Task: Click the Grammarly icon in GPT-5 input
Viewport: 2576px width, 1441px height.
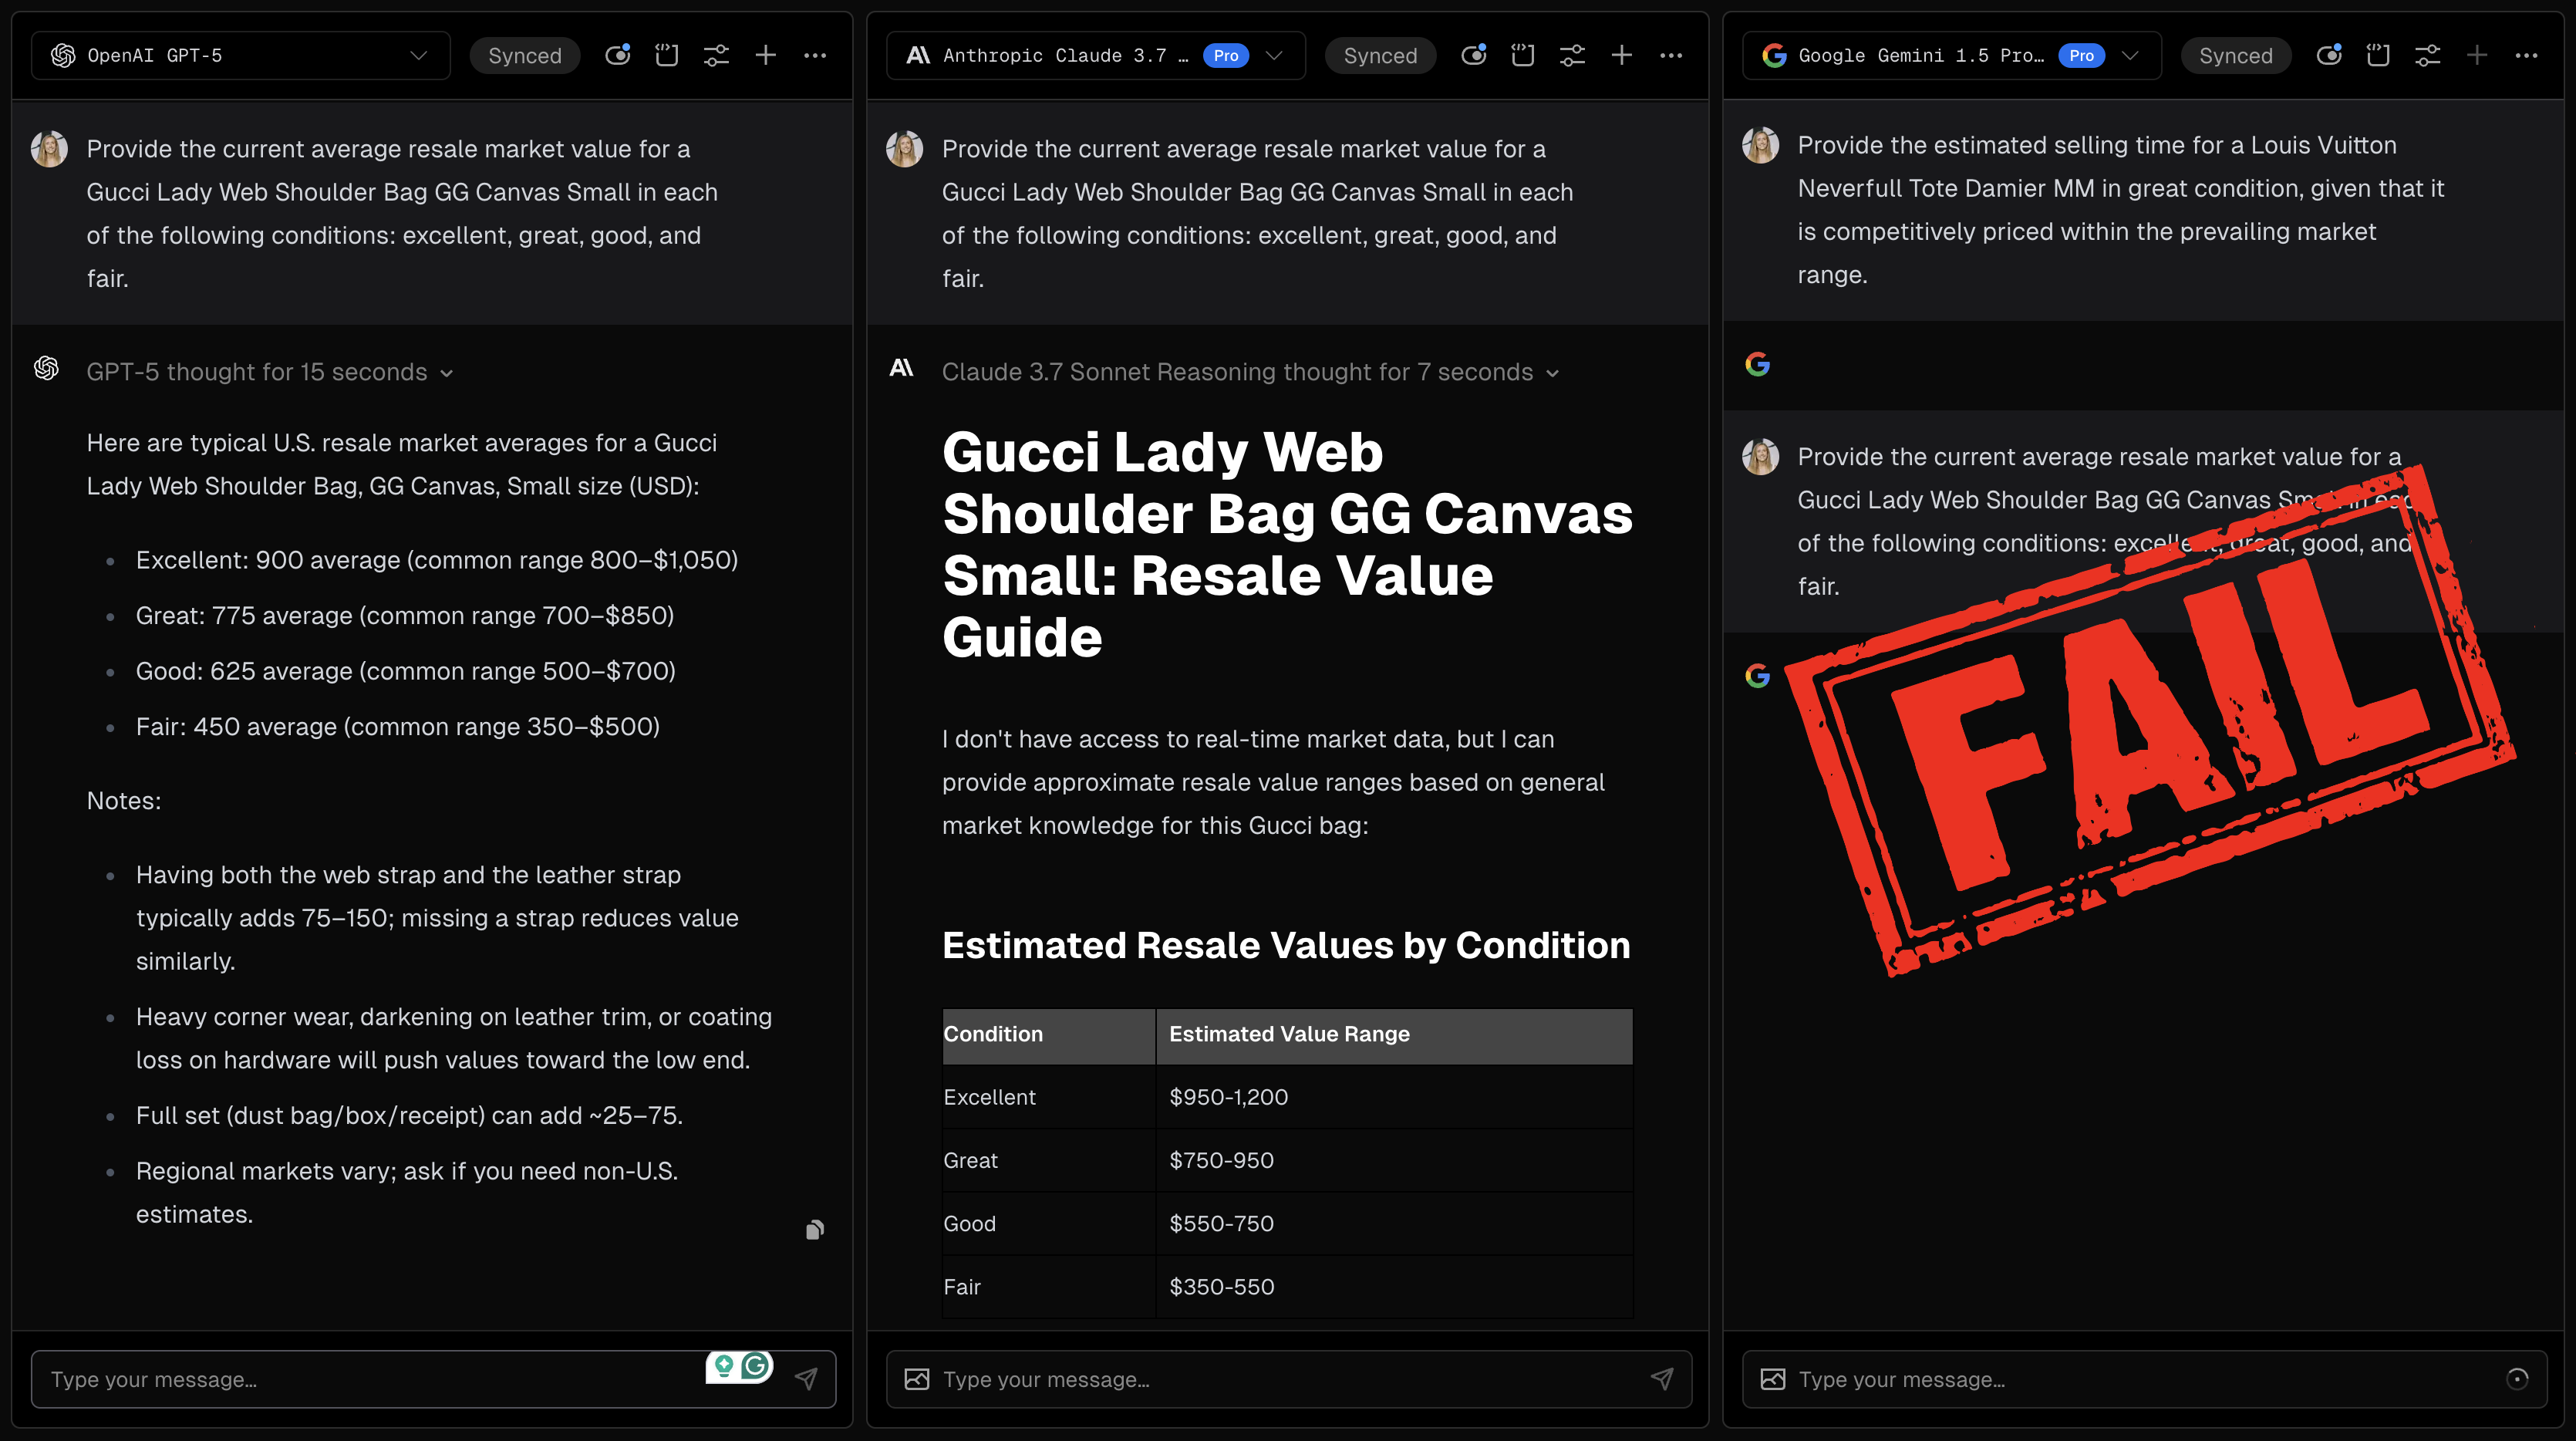Action: click(x=756, y=1365)
